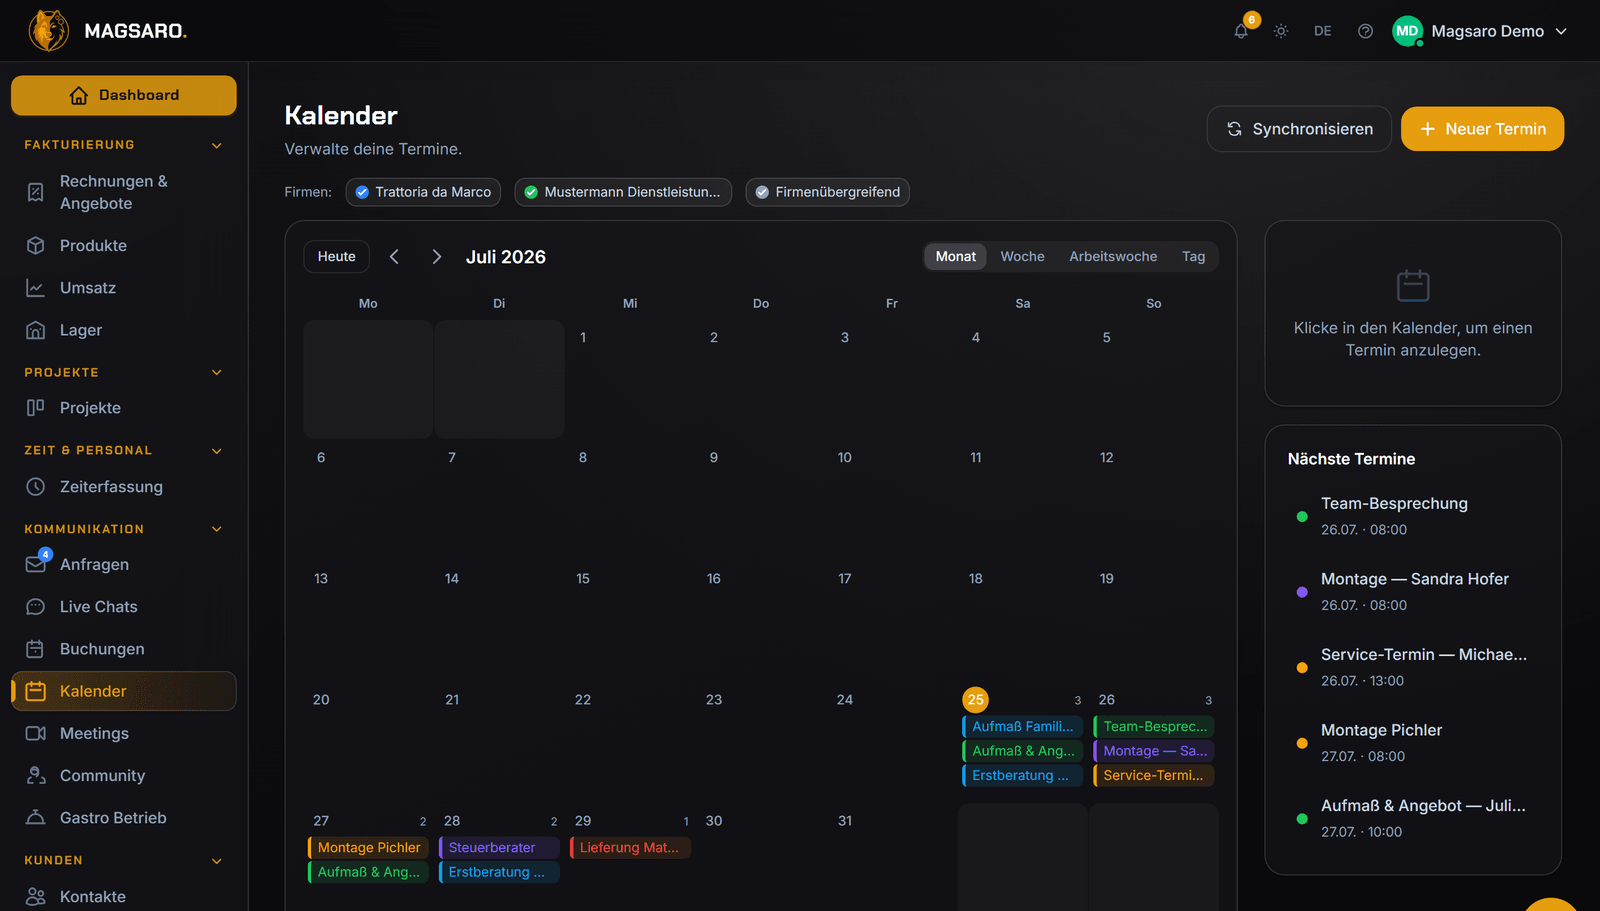
Task: Open Kalender in sidebar
Action: (124, 691)
